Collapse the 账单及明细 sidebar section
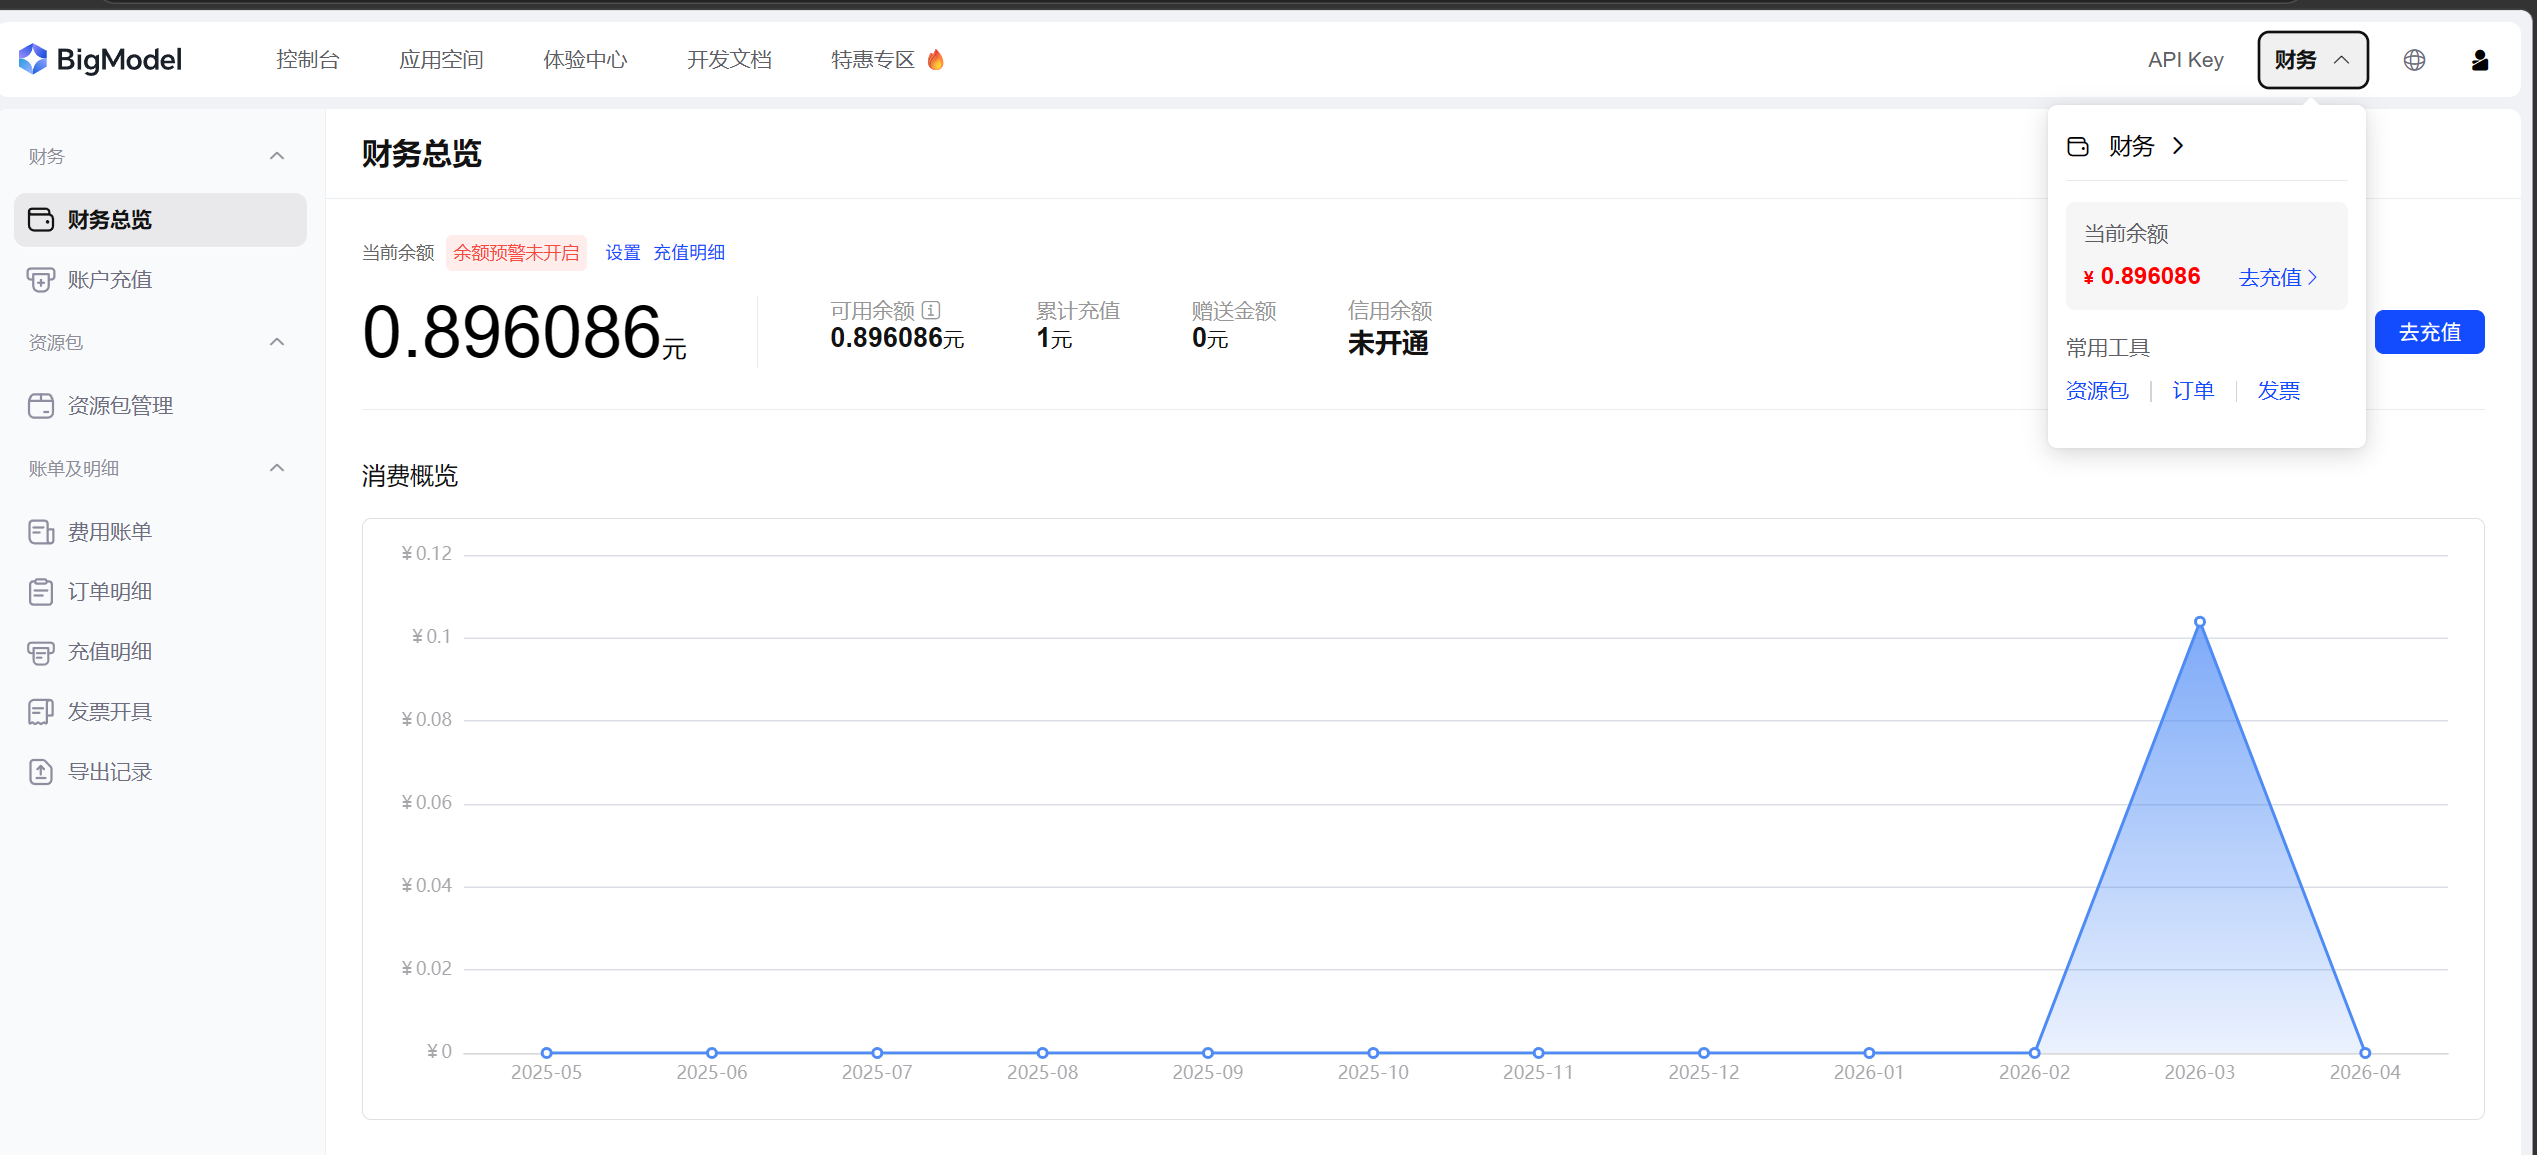 (277, 468)
